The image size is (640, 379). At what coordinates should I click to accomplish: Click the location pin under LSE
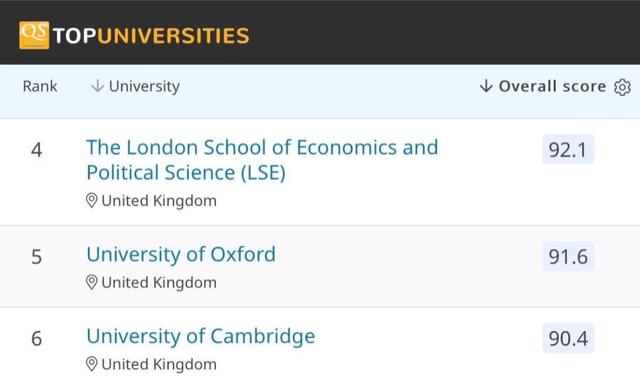click(91, 201)
